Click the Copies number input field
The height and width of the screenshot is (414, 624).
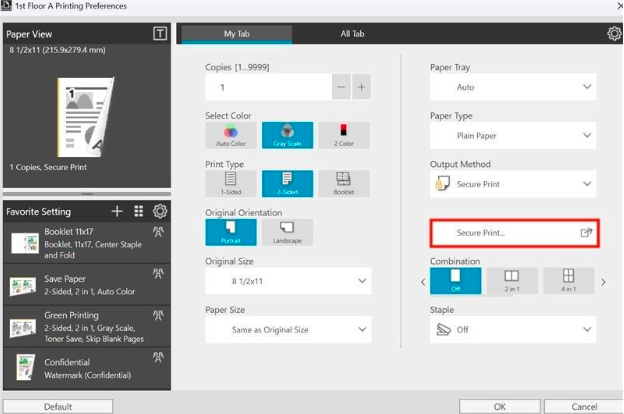pos(269,87)
